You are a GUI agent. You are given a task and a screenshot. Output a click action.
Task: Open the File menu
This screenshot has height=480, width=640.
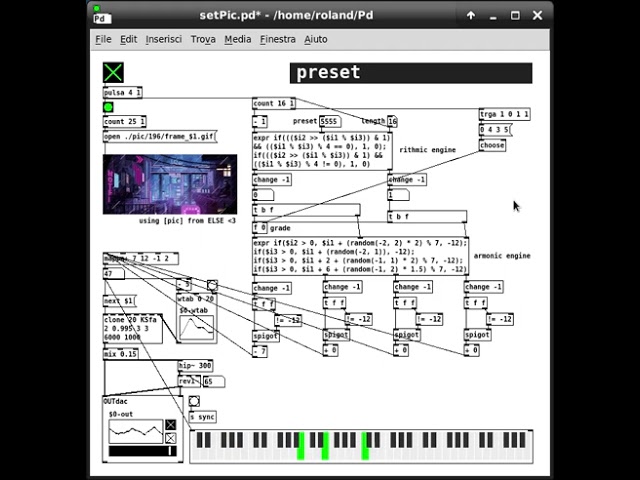point(103,39)
